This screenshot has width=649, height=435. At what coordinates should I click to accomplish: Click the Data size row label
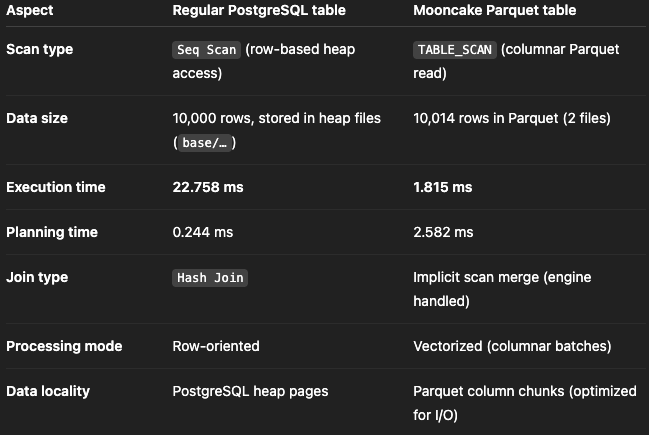coord(37,118)
